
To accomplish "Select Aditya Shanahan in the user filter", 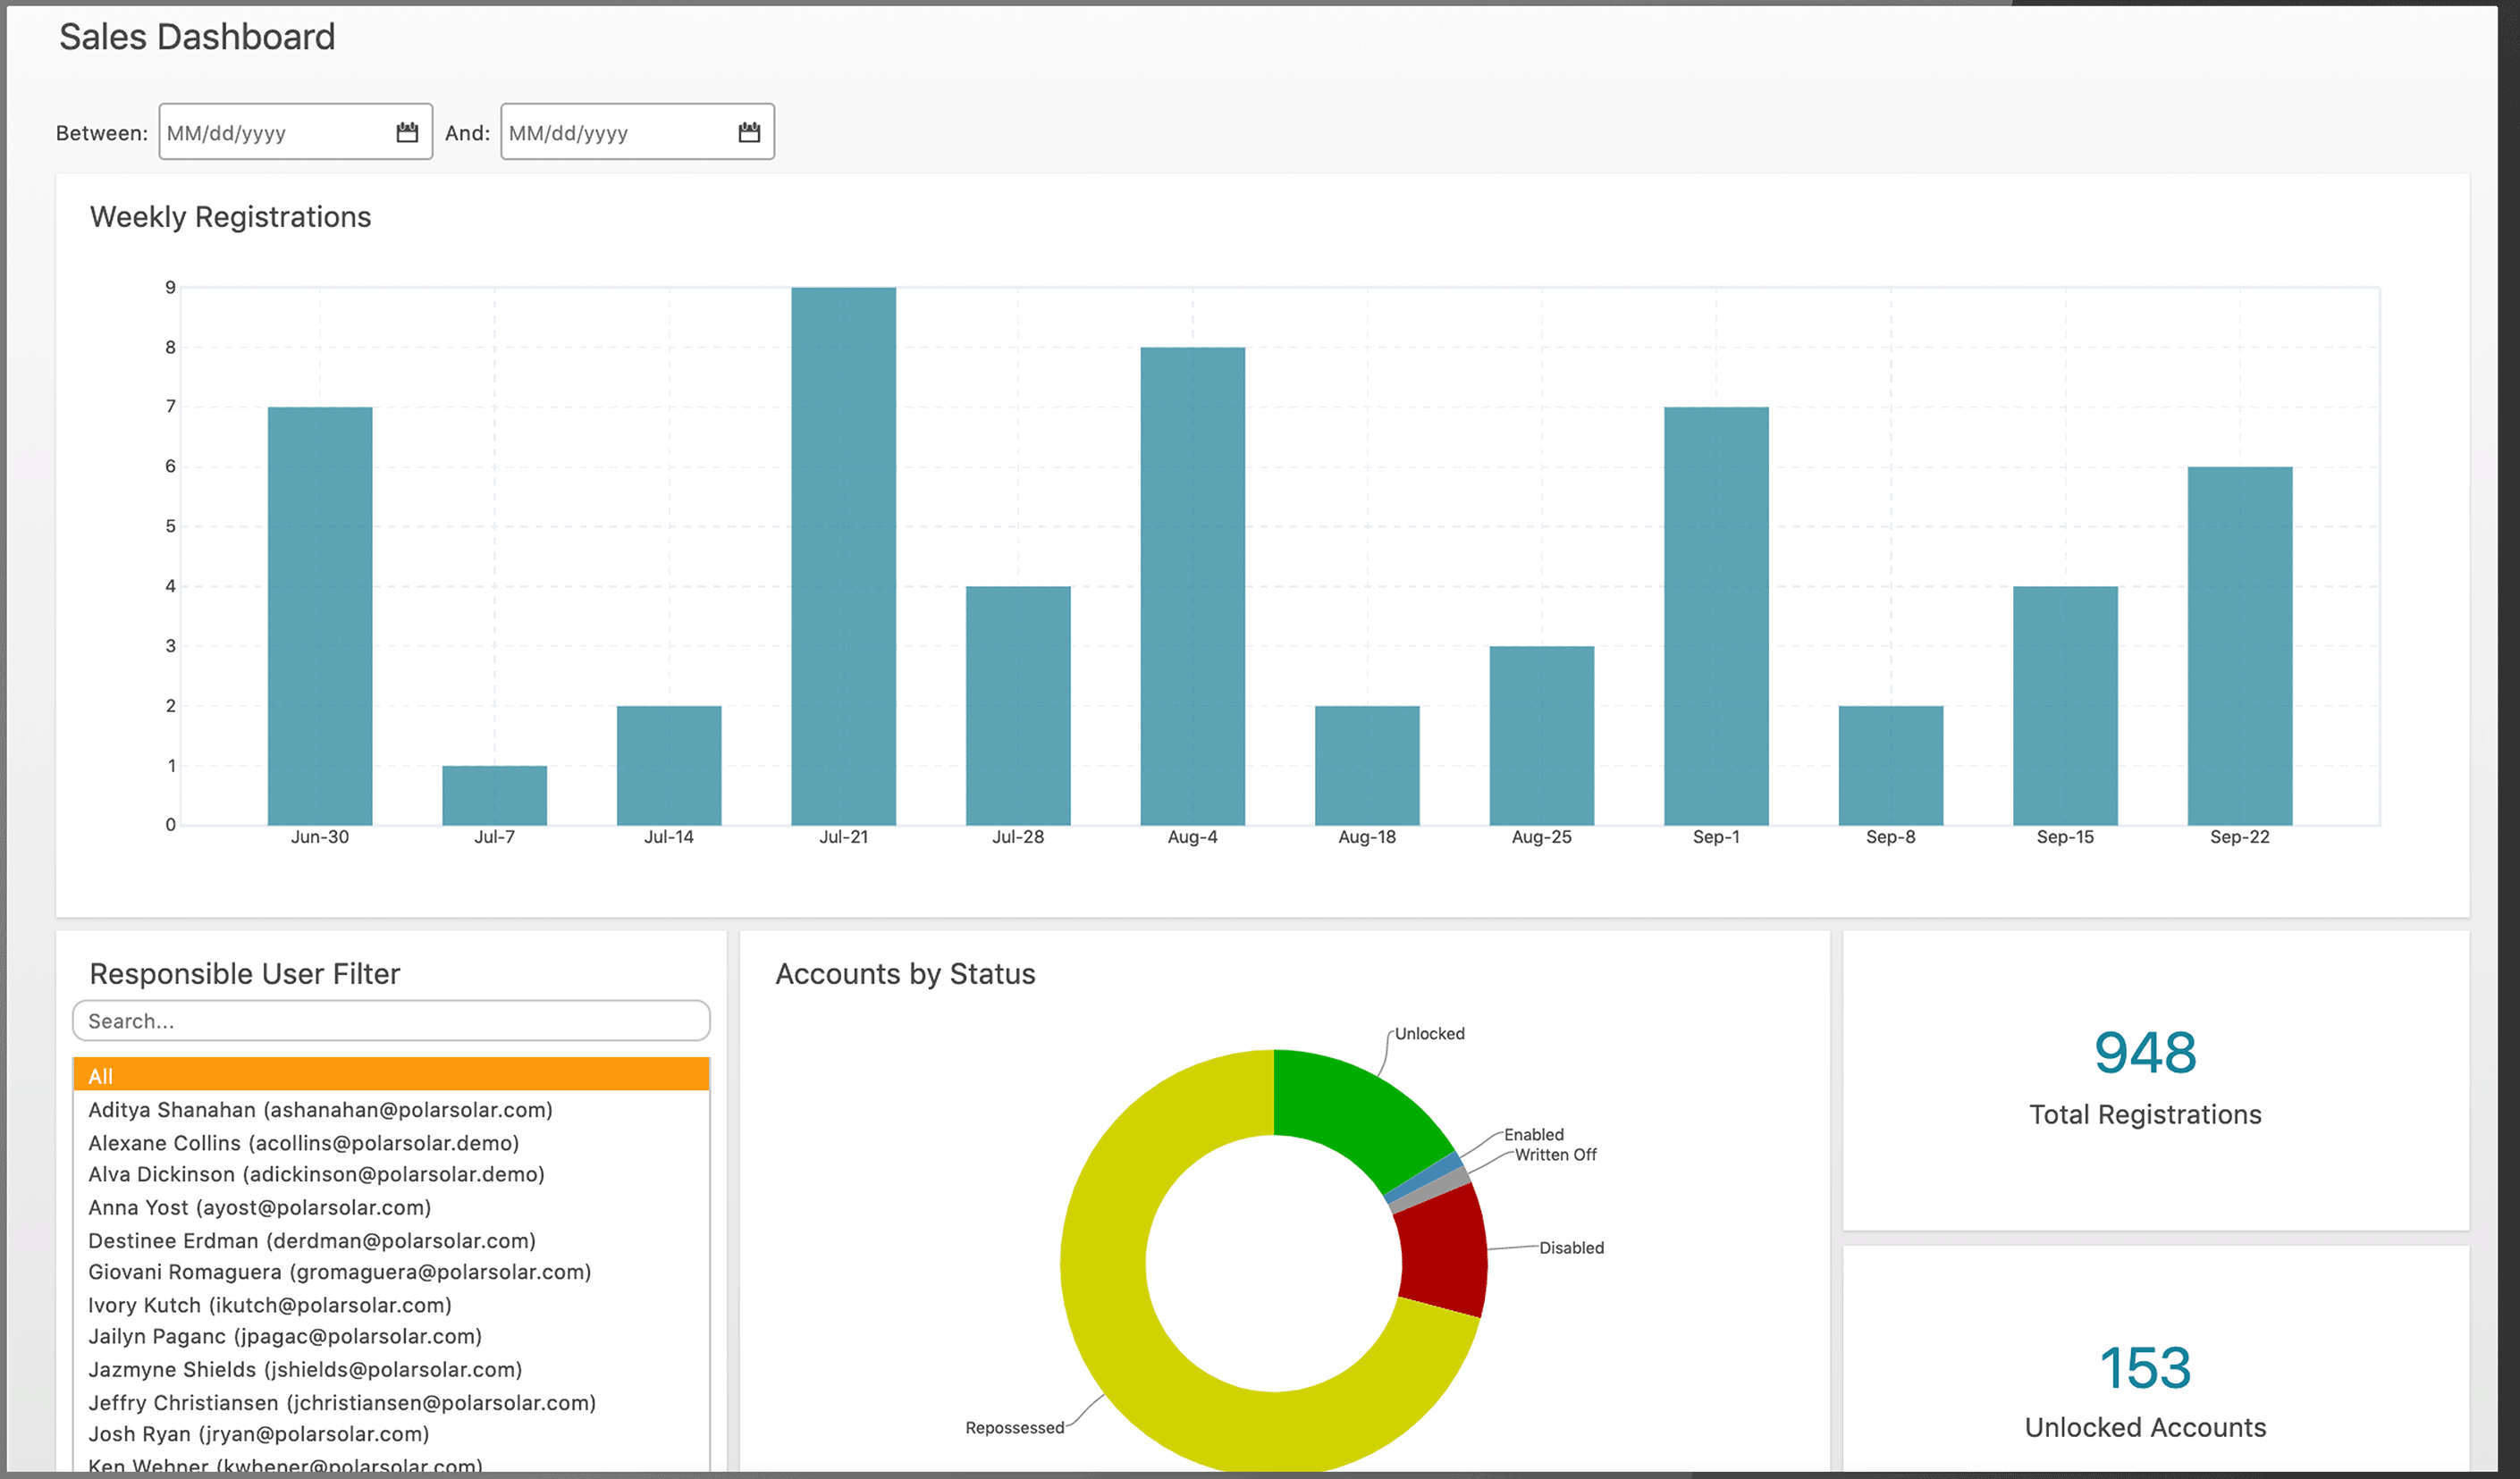I will point(320,1110).
